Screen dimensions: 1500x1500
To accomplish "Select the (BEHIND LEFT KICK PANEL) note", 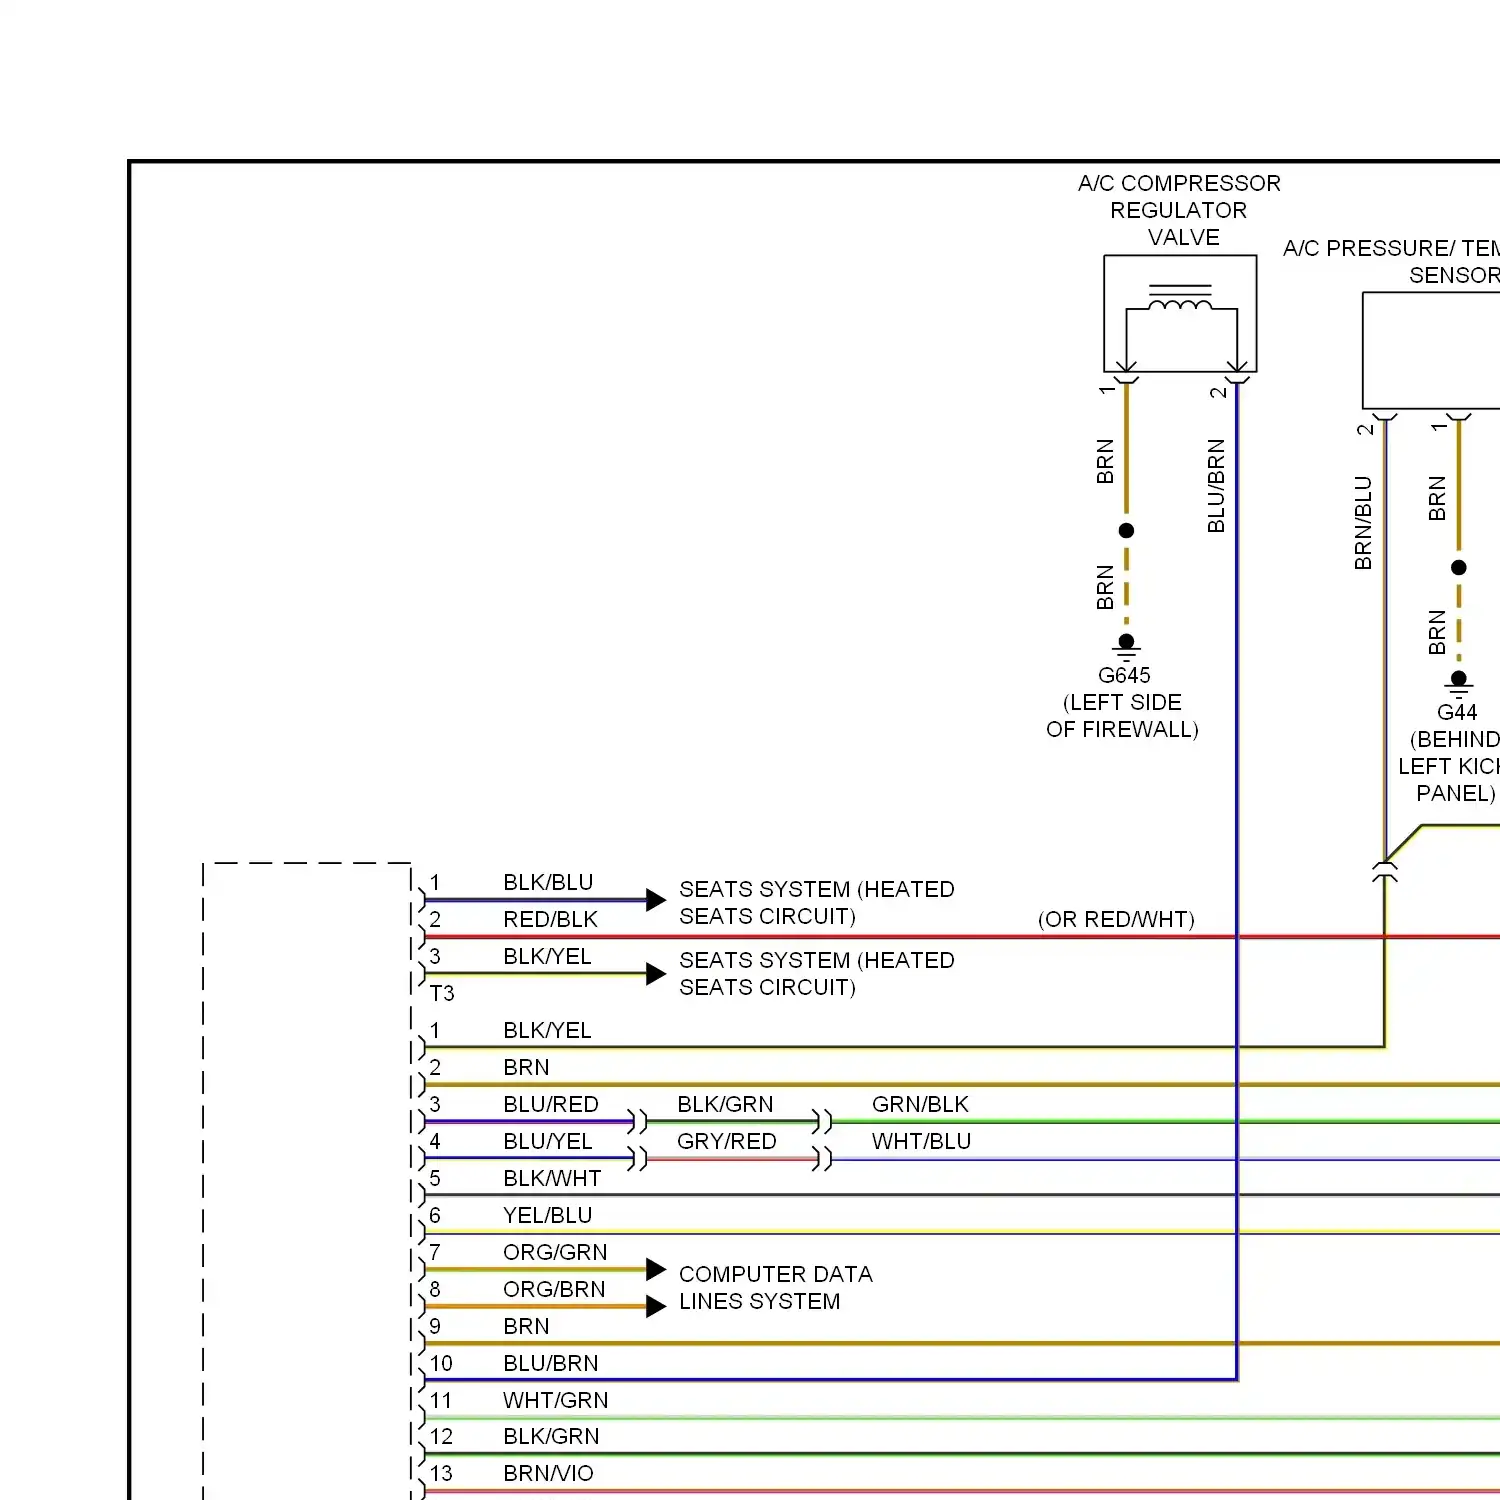I will point(1449,766).
